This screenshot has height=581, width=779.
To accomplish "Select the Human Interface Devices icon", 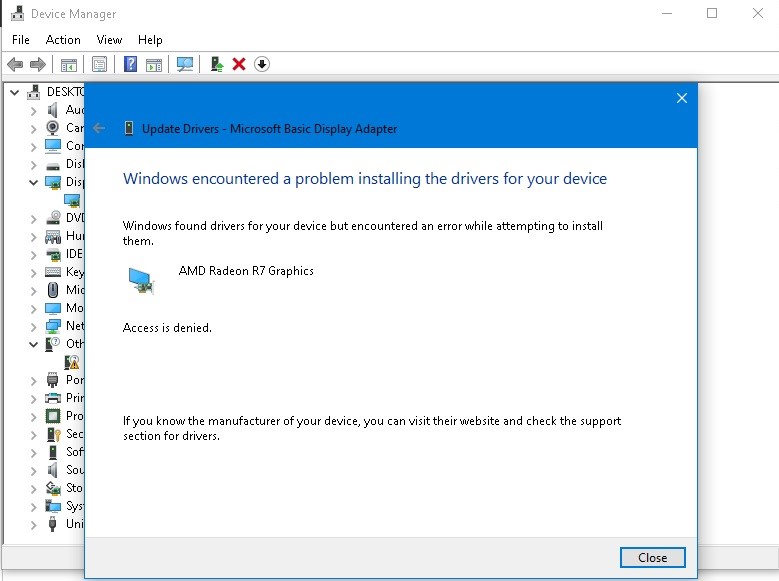I will pyautogui.click(x=53, y=237).
